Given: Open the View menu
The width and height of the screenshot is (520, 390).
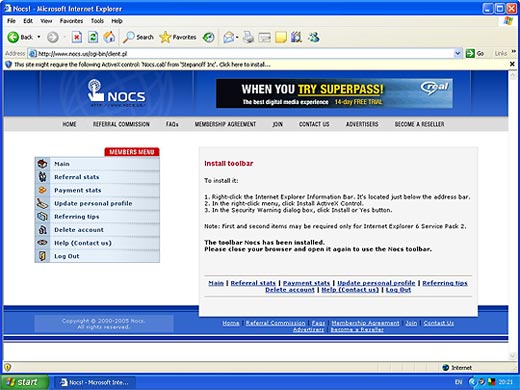Looking at the screenshot, I should point(46,21).
